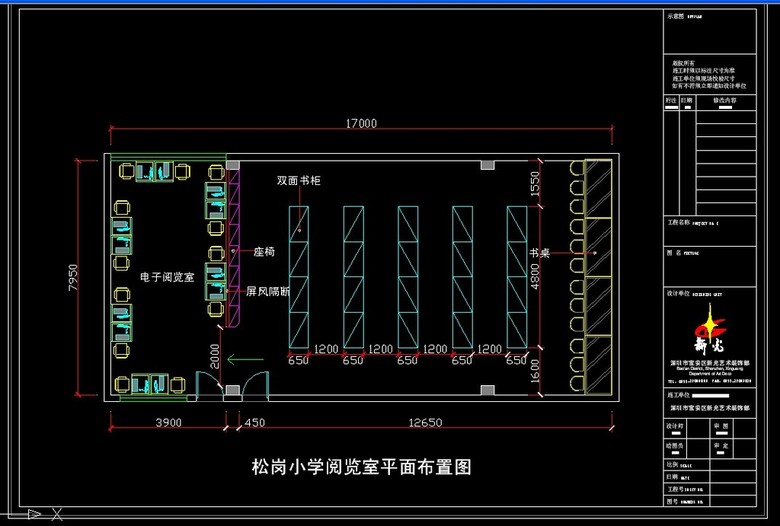Click the 4800 vertical dimension

(x=535, y=277)
